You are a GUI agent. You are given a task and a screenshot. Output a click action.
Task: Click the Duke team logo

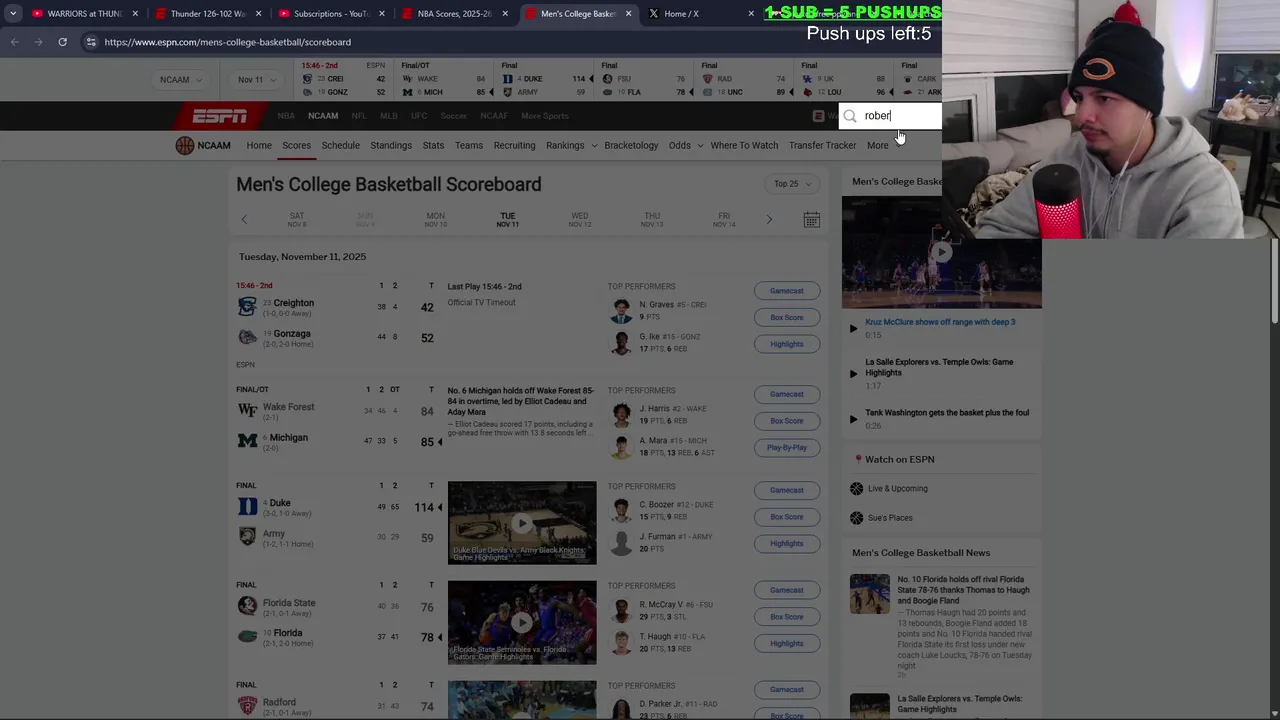[247, 507]
